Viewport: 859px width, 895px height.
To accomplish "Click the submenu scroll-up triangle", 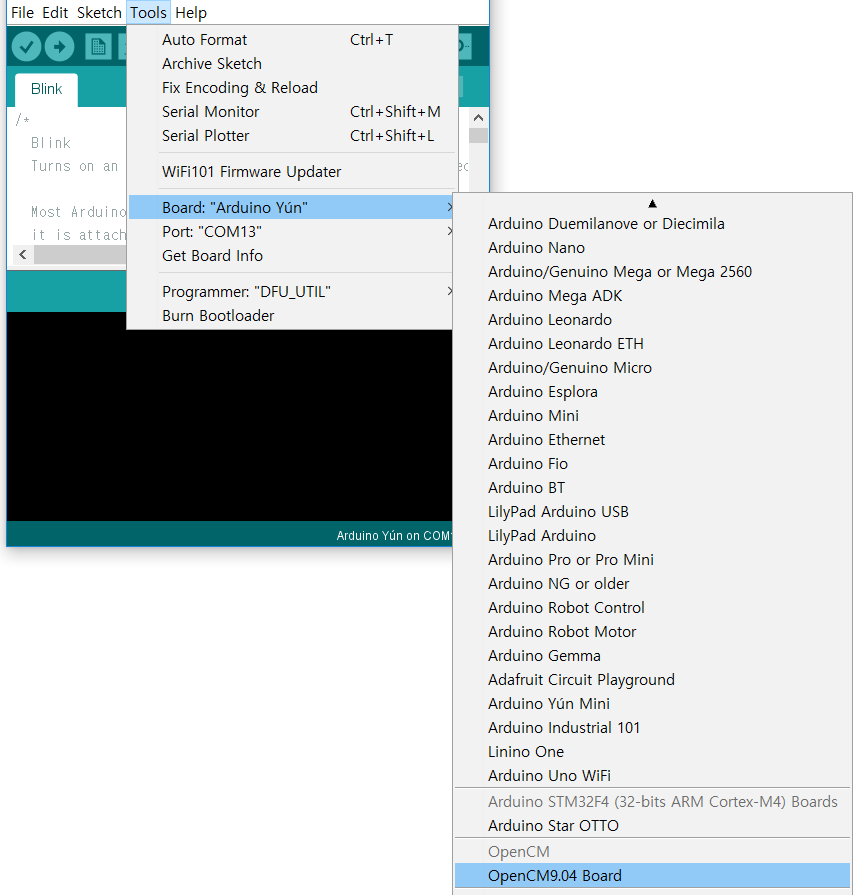I will click(652, 203).
